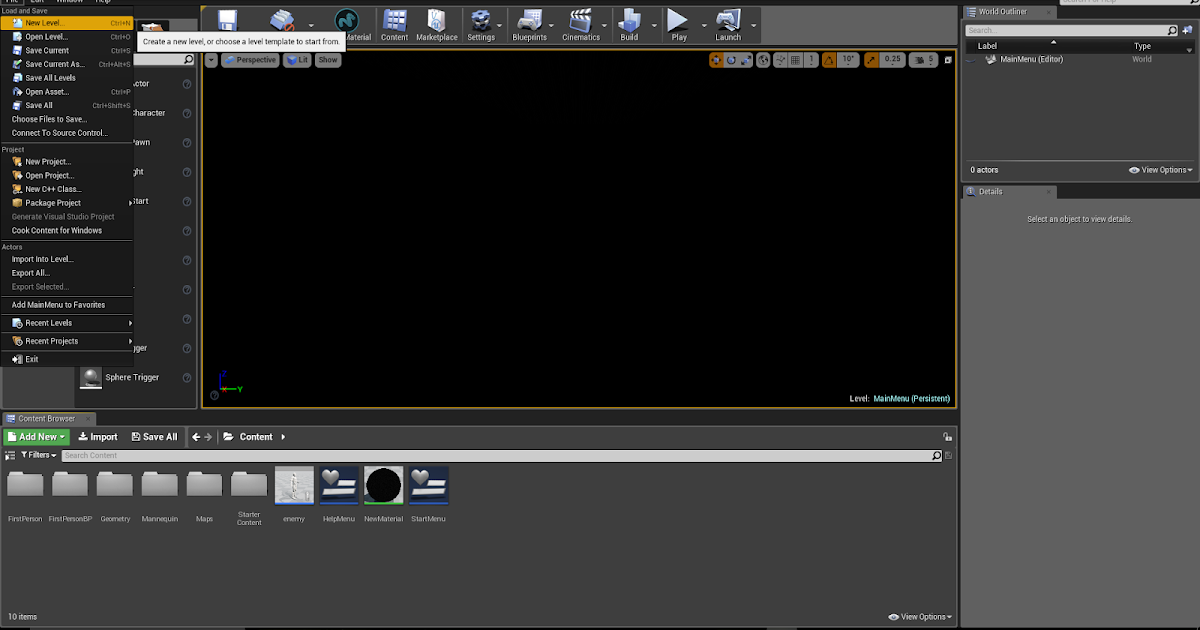This screenshot has height=630, width=1200.
Task: Open the enemy asset thumbnail
Action: 293,484
